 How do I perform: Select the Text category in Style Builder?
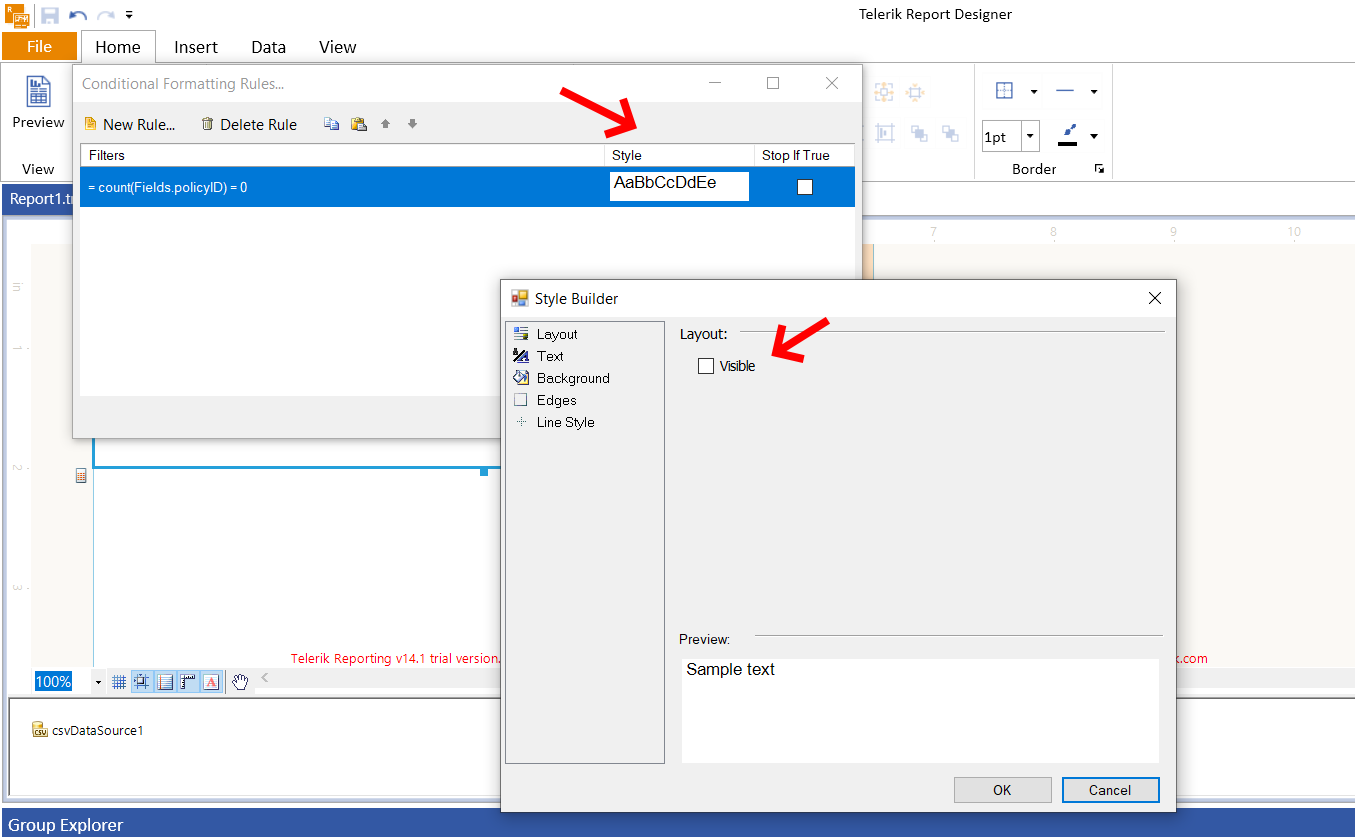pyautogui.click(x=538, y=356)
